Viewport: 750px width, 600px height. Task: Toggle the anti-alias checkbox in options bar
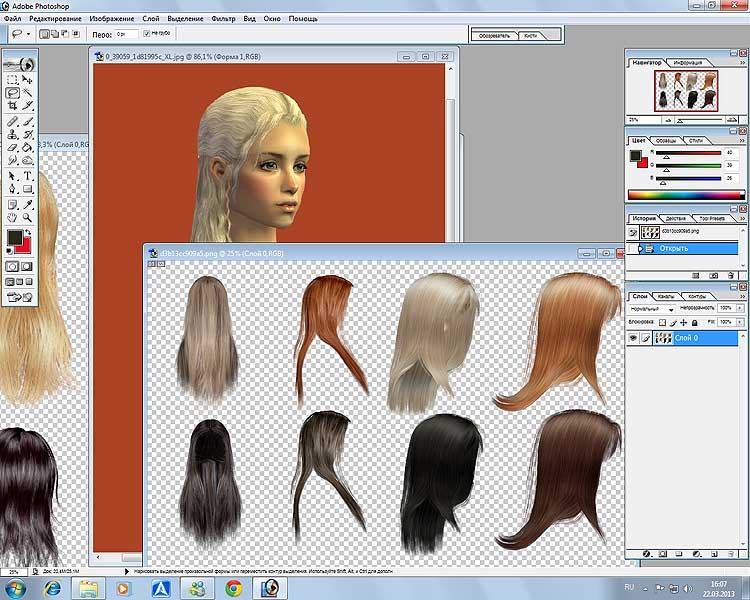pyautogui.click(x=147, y=33)
